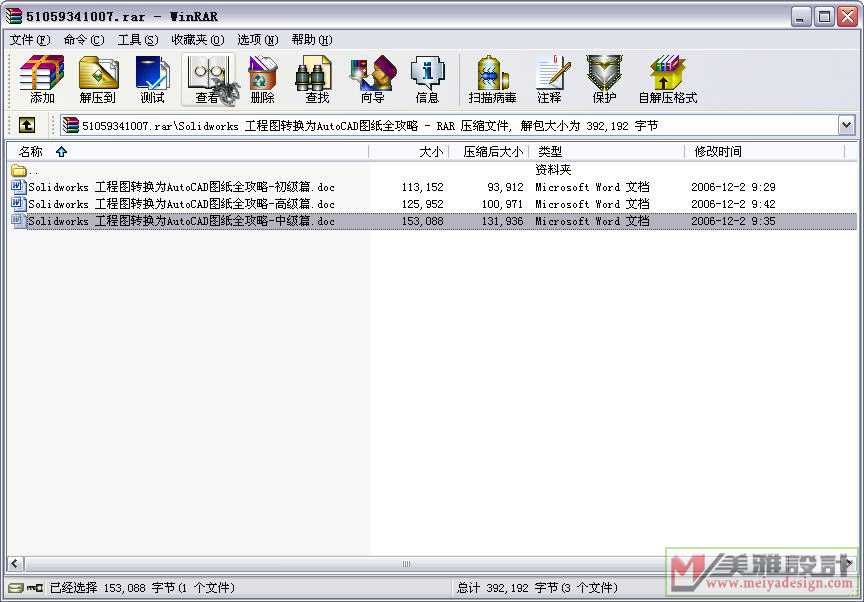Launch the 向导 (Wizard) tool
This screenshot has width=864, height=602.
point(372,79)
